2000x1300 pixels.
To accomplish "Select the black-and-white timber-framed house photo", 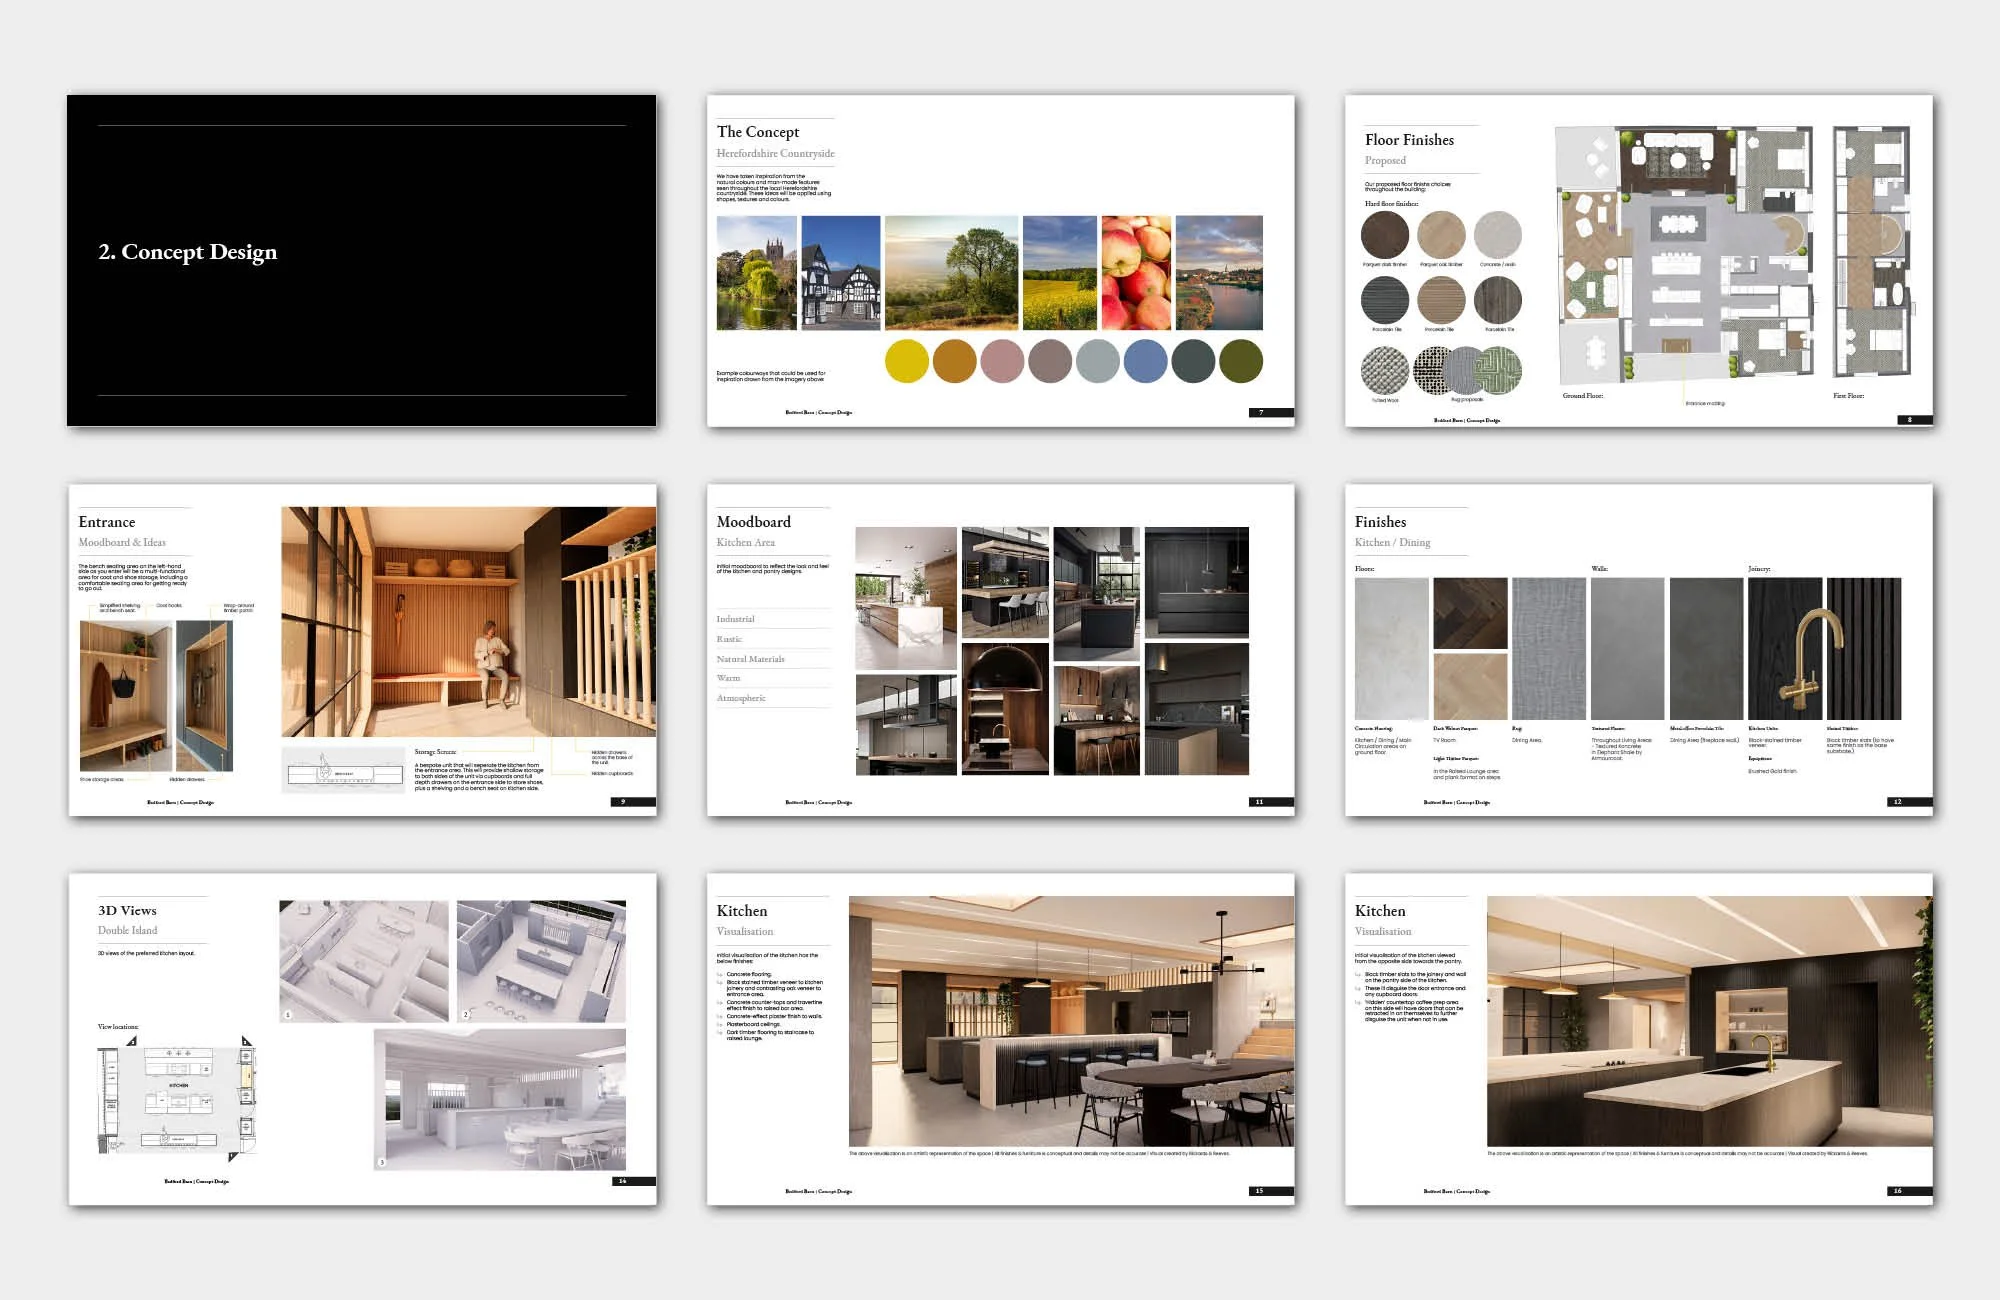I will coord(841,273).
